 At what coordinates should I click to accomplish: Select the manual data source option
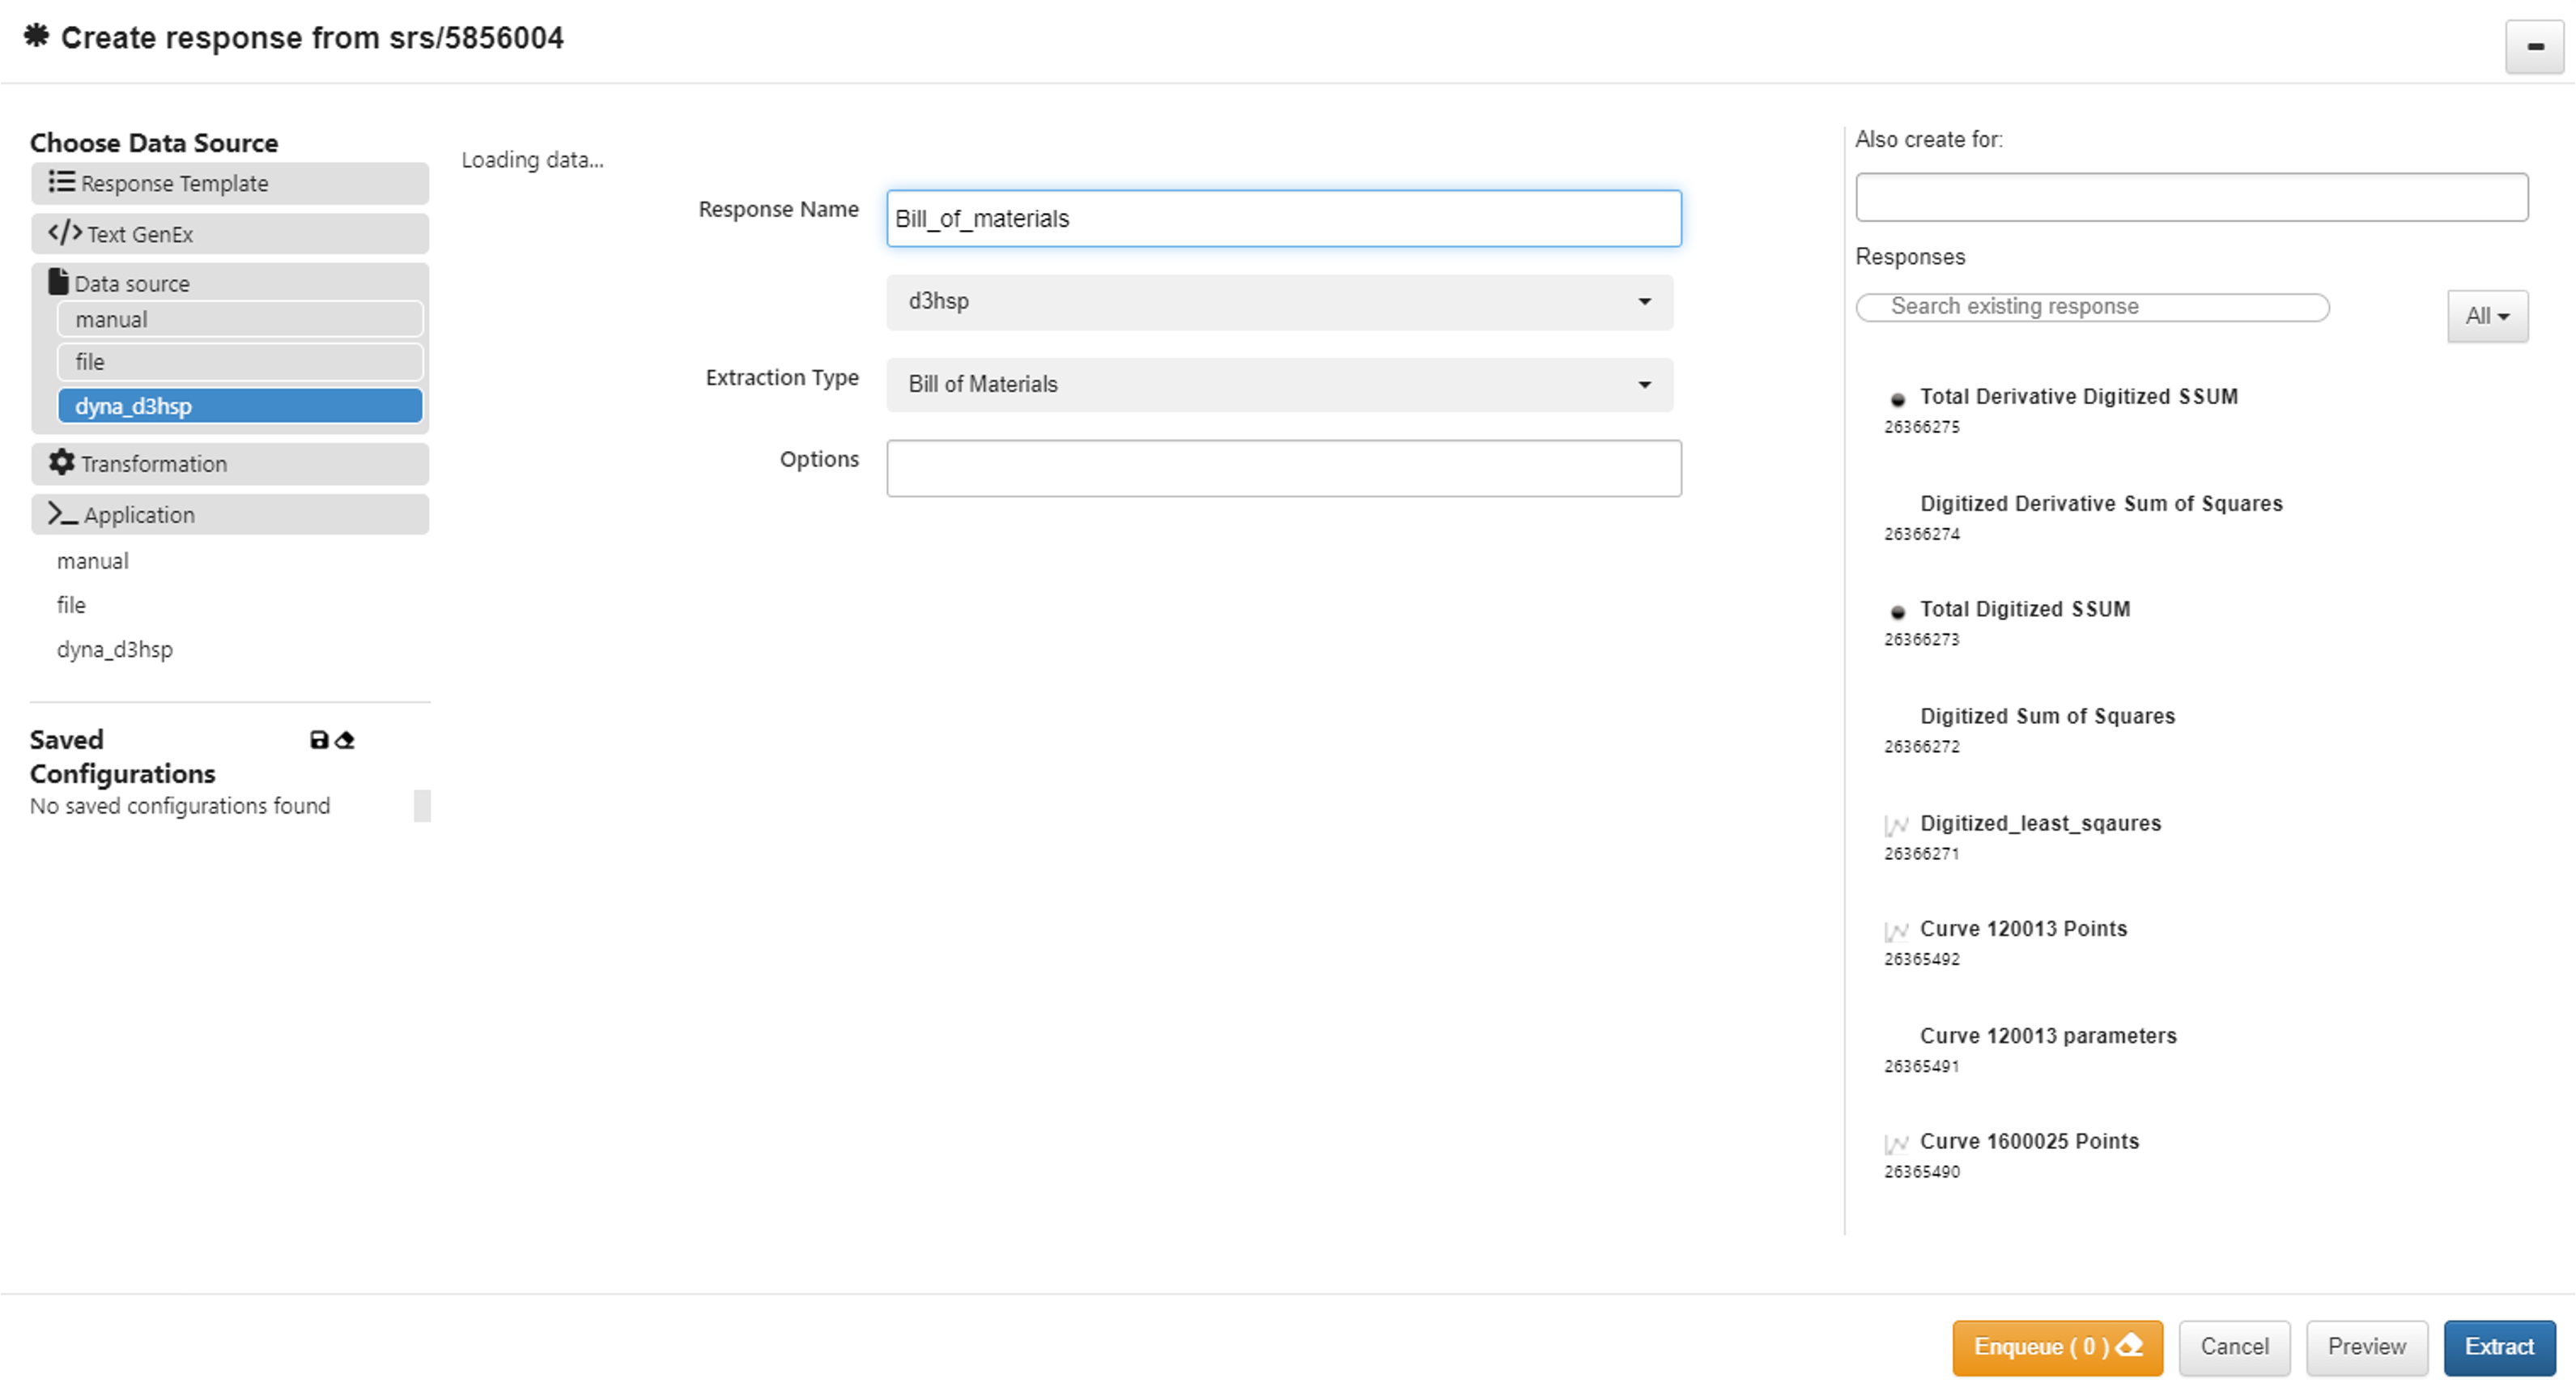click(240, 320)
